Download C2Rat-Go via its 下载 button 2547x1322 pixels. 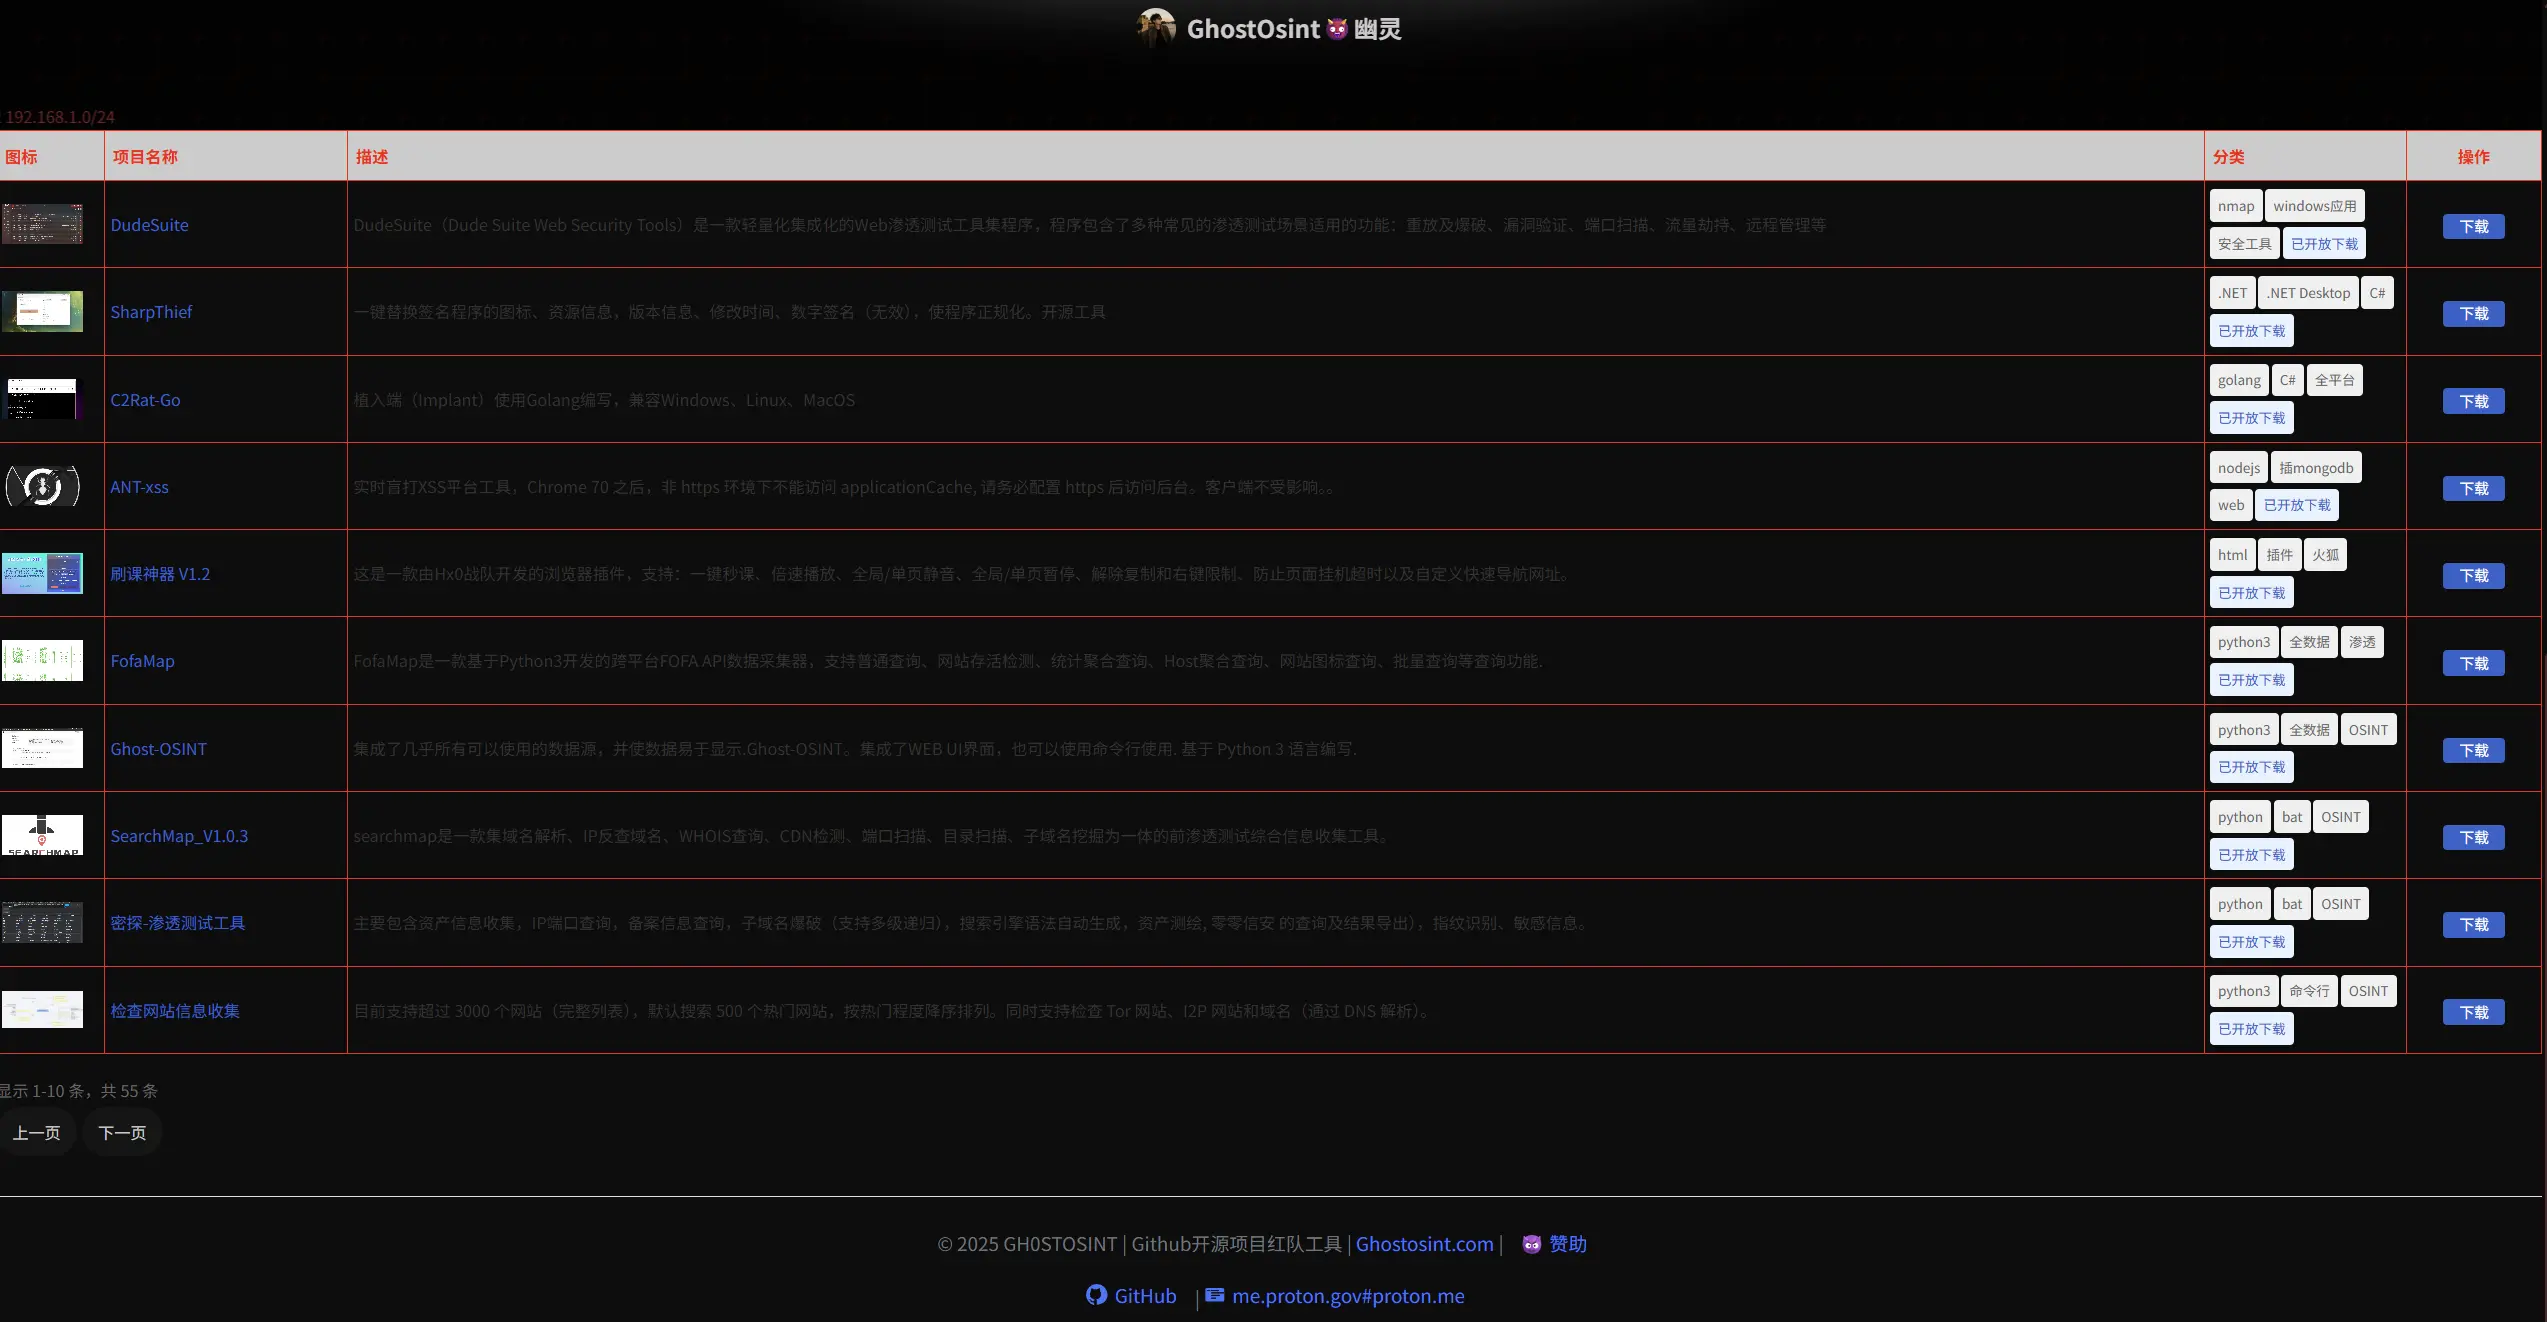point(2474,401)
